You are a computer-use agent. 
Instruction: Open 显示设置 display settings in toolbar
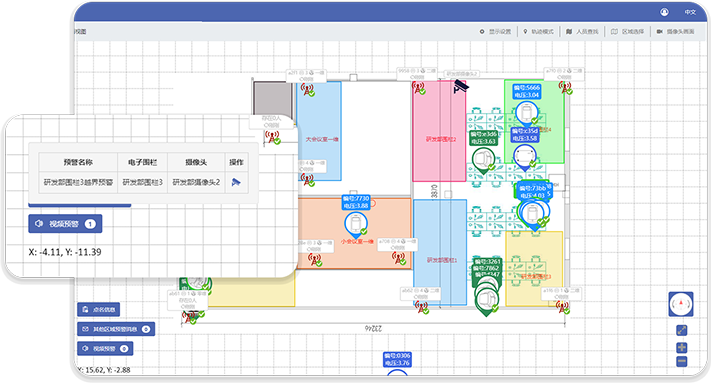[x=495, y=32]
